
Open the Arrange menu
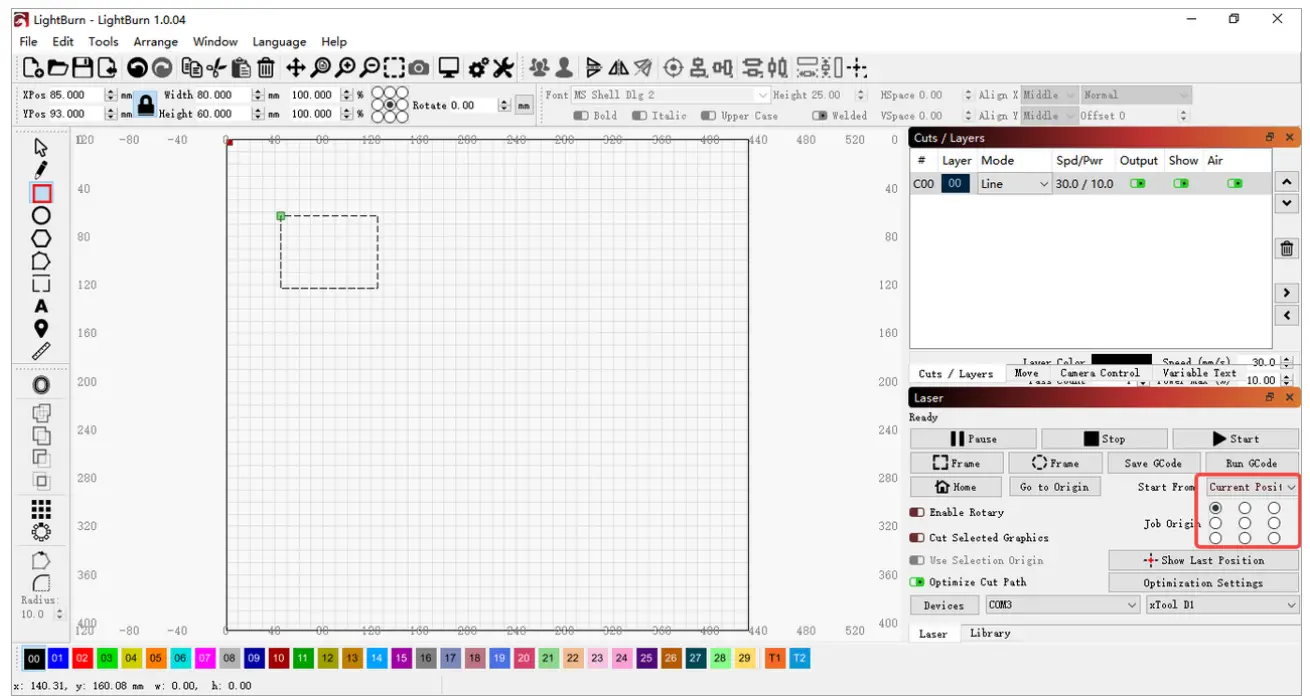(x=155, y=42)
